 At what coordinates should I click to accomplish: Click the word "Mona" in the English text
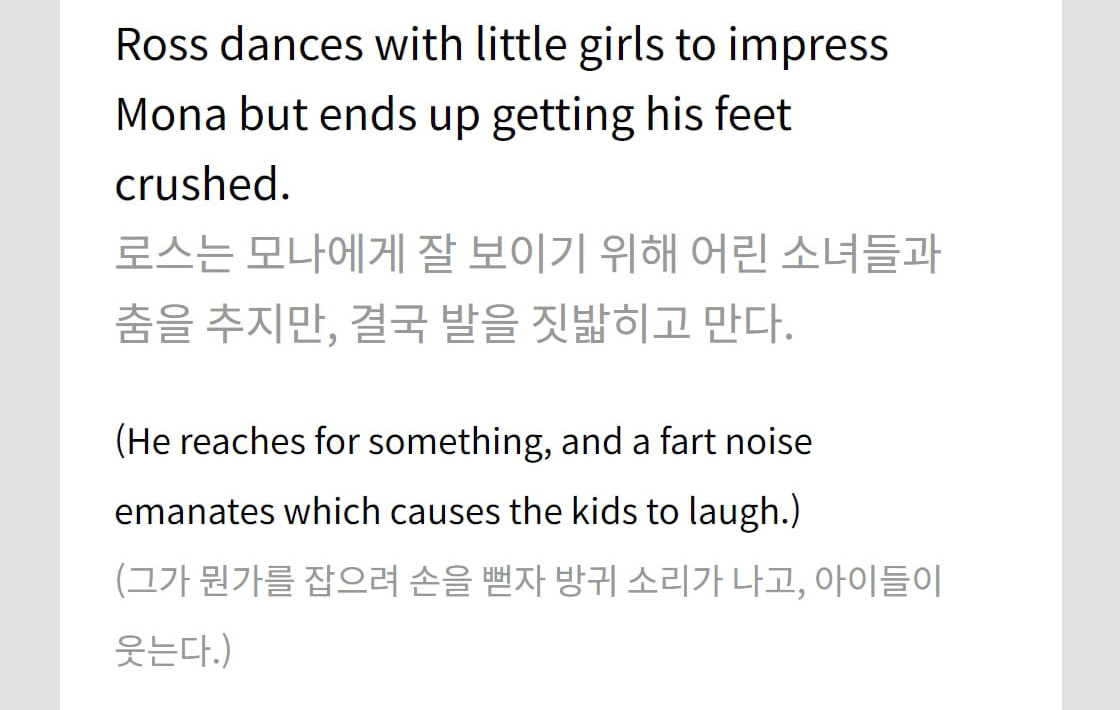point(171,115)
